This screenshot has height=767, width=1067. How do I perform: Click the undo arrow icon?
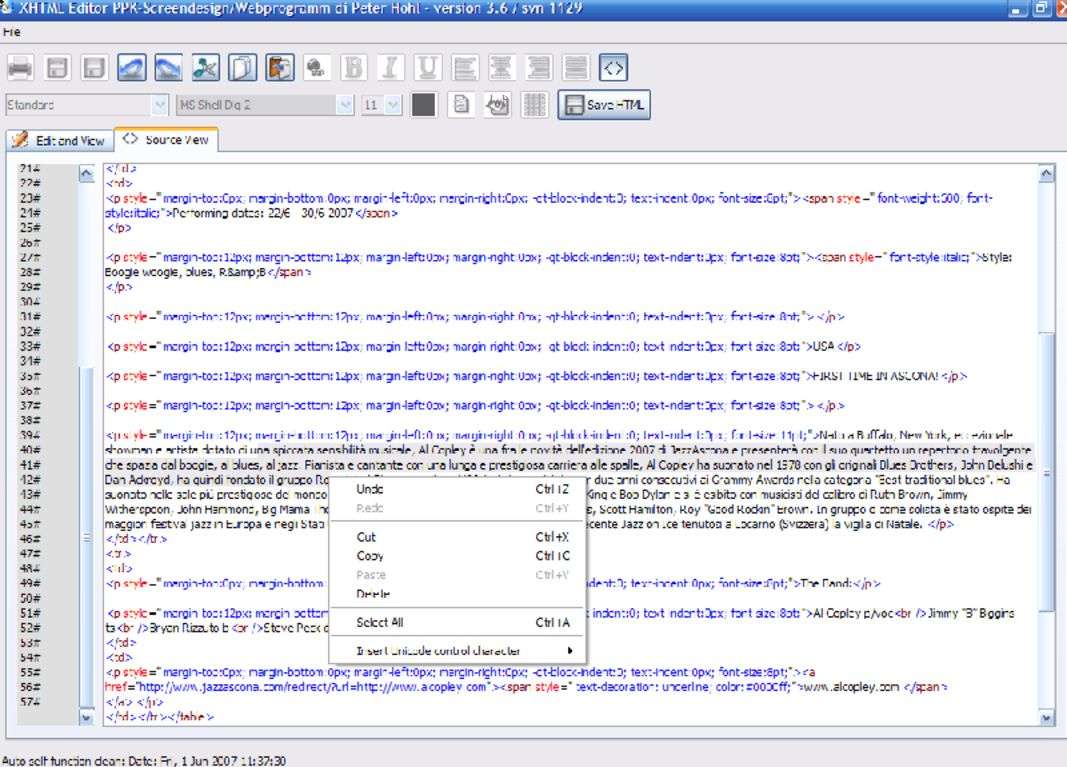[x=134, y=67]
